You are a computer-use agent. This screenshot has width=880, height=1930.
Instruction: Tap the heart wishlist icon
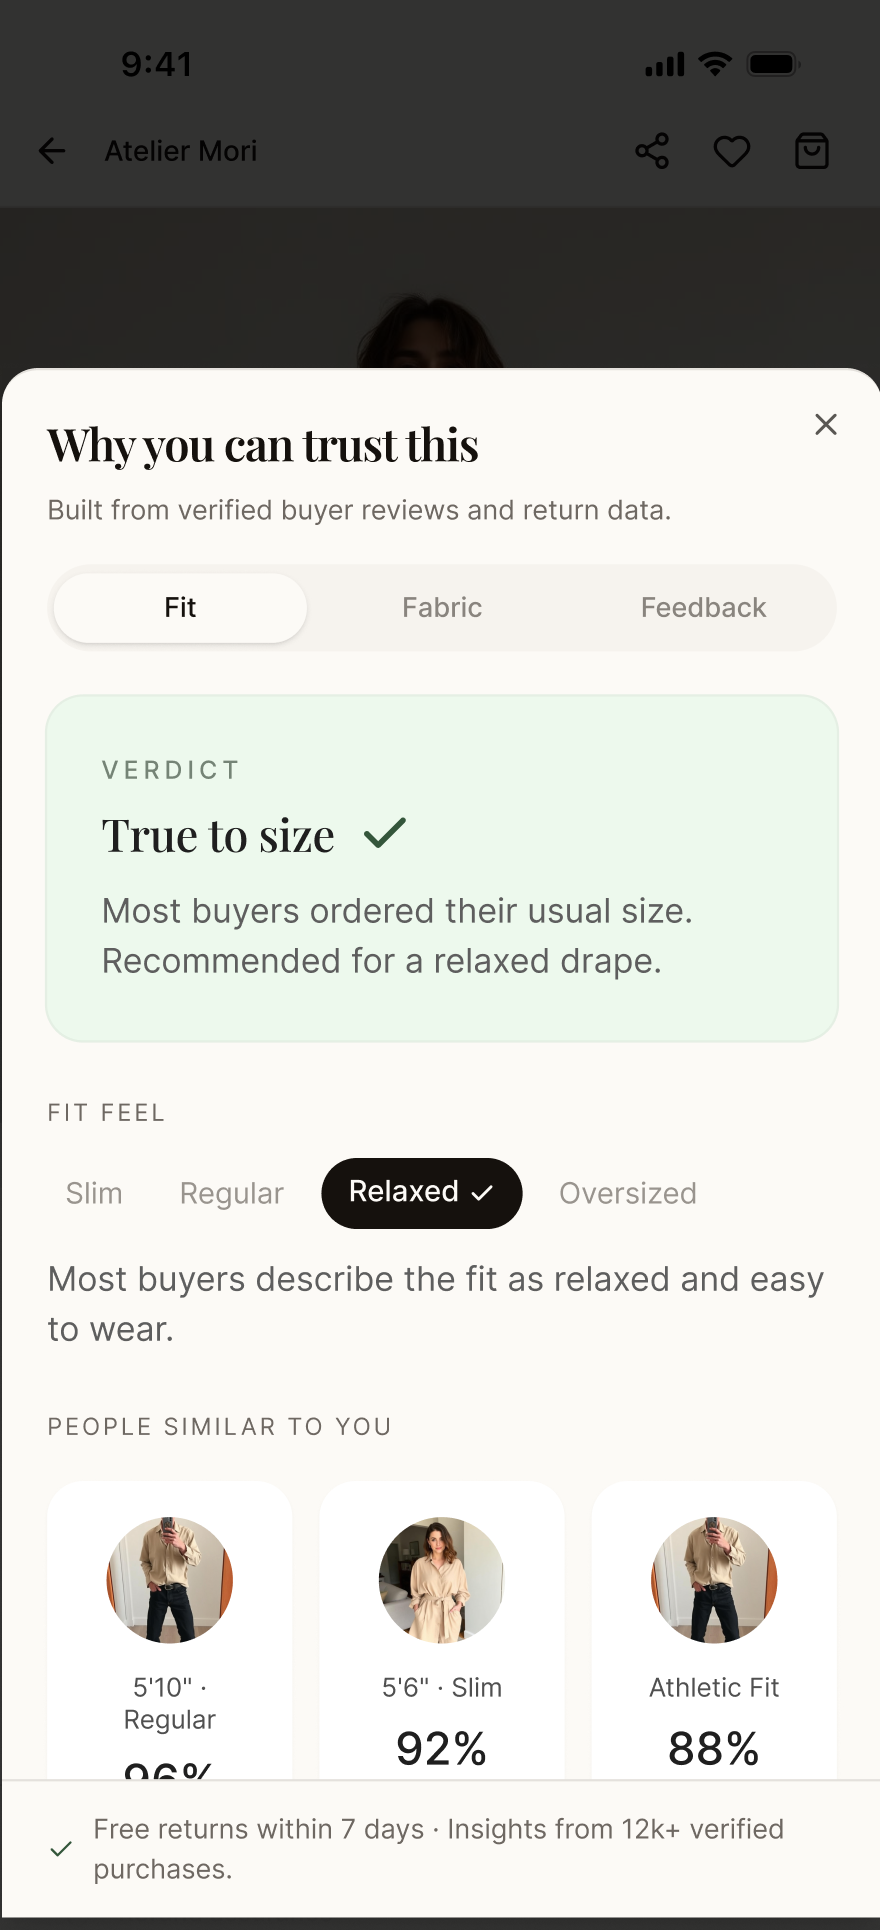[x=732, y=151]
